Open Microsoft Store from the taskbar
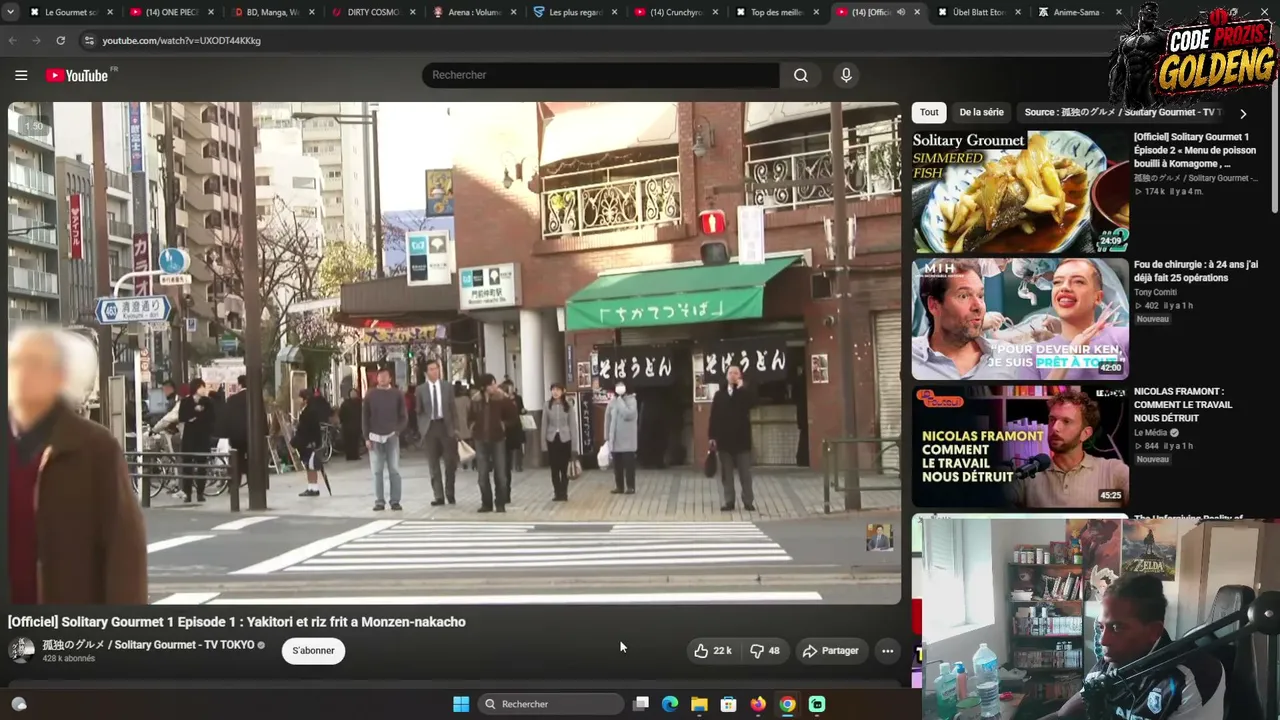 729,704
